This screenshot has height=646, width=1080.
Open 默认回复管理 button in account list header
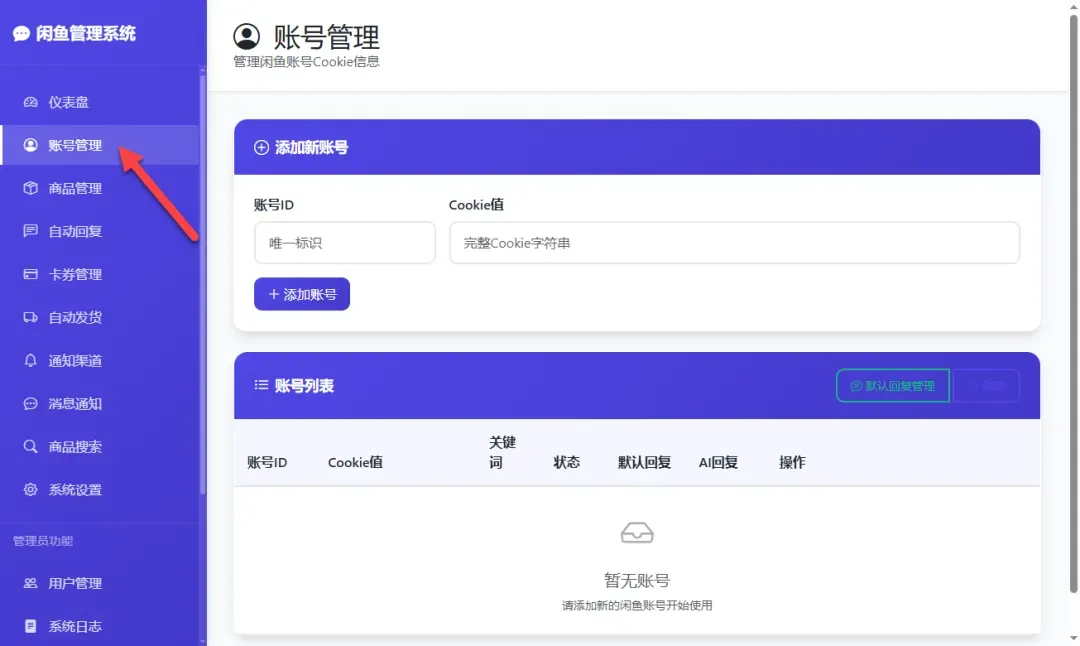click(893, 386)
